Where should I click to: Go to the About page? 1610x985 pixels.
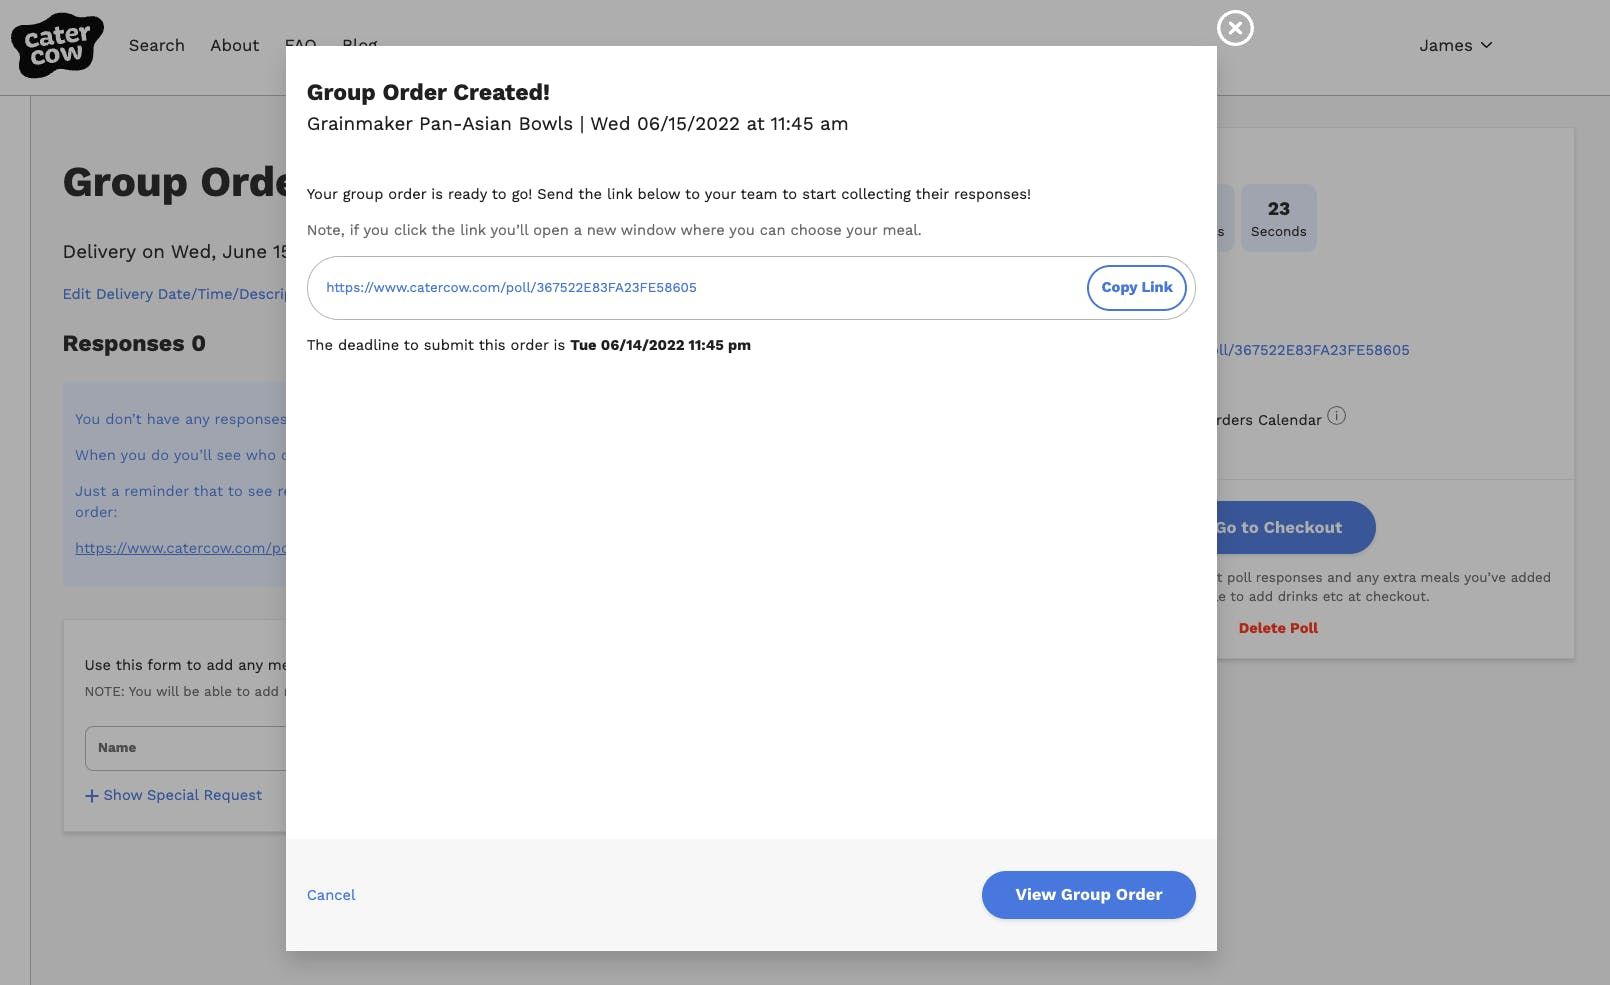(x=234, y=45)
